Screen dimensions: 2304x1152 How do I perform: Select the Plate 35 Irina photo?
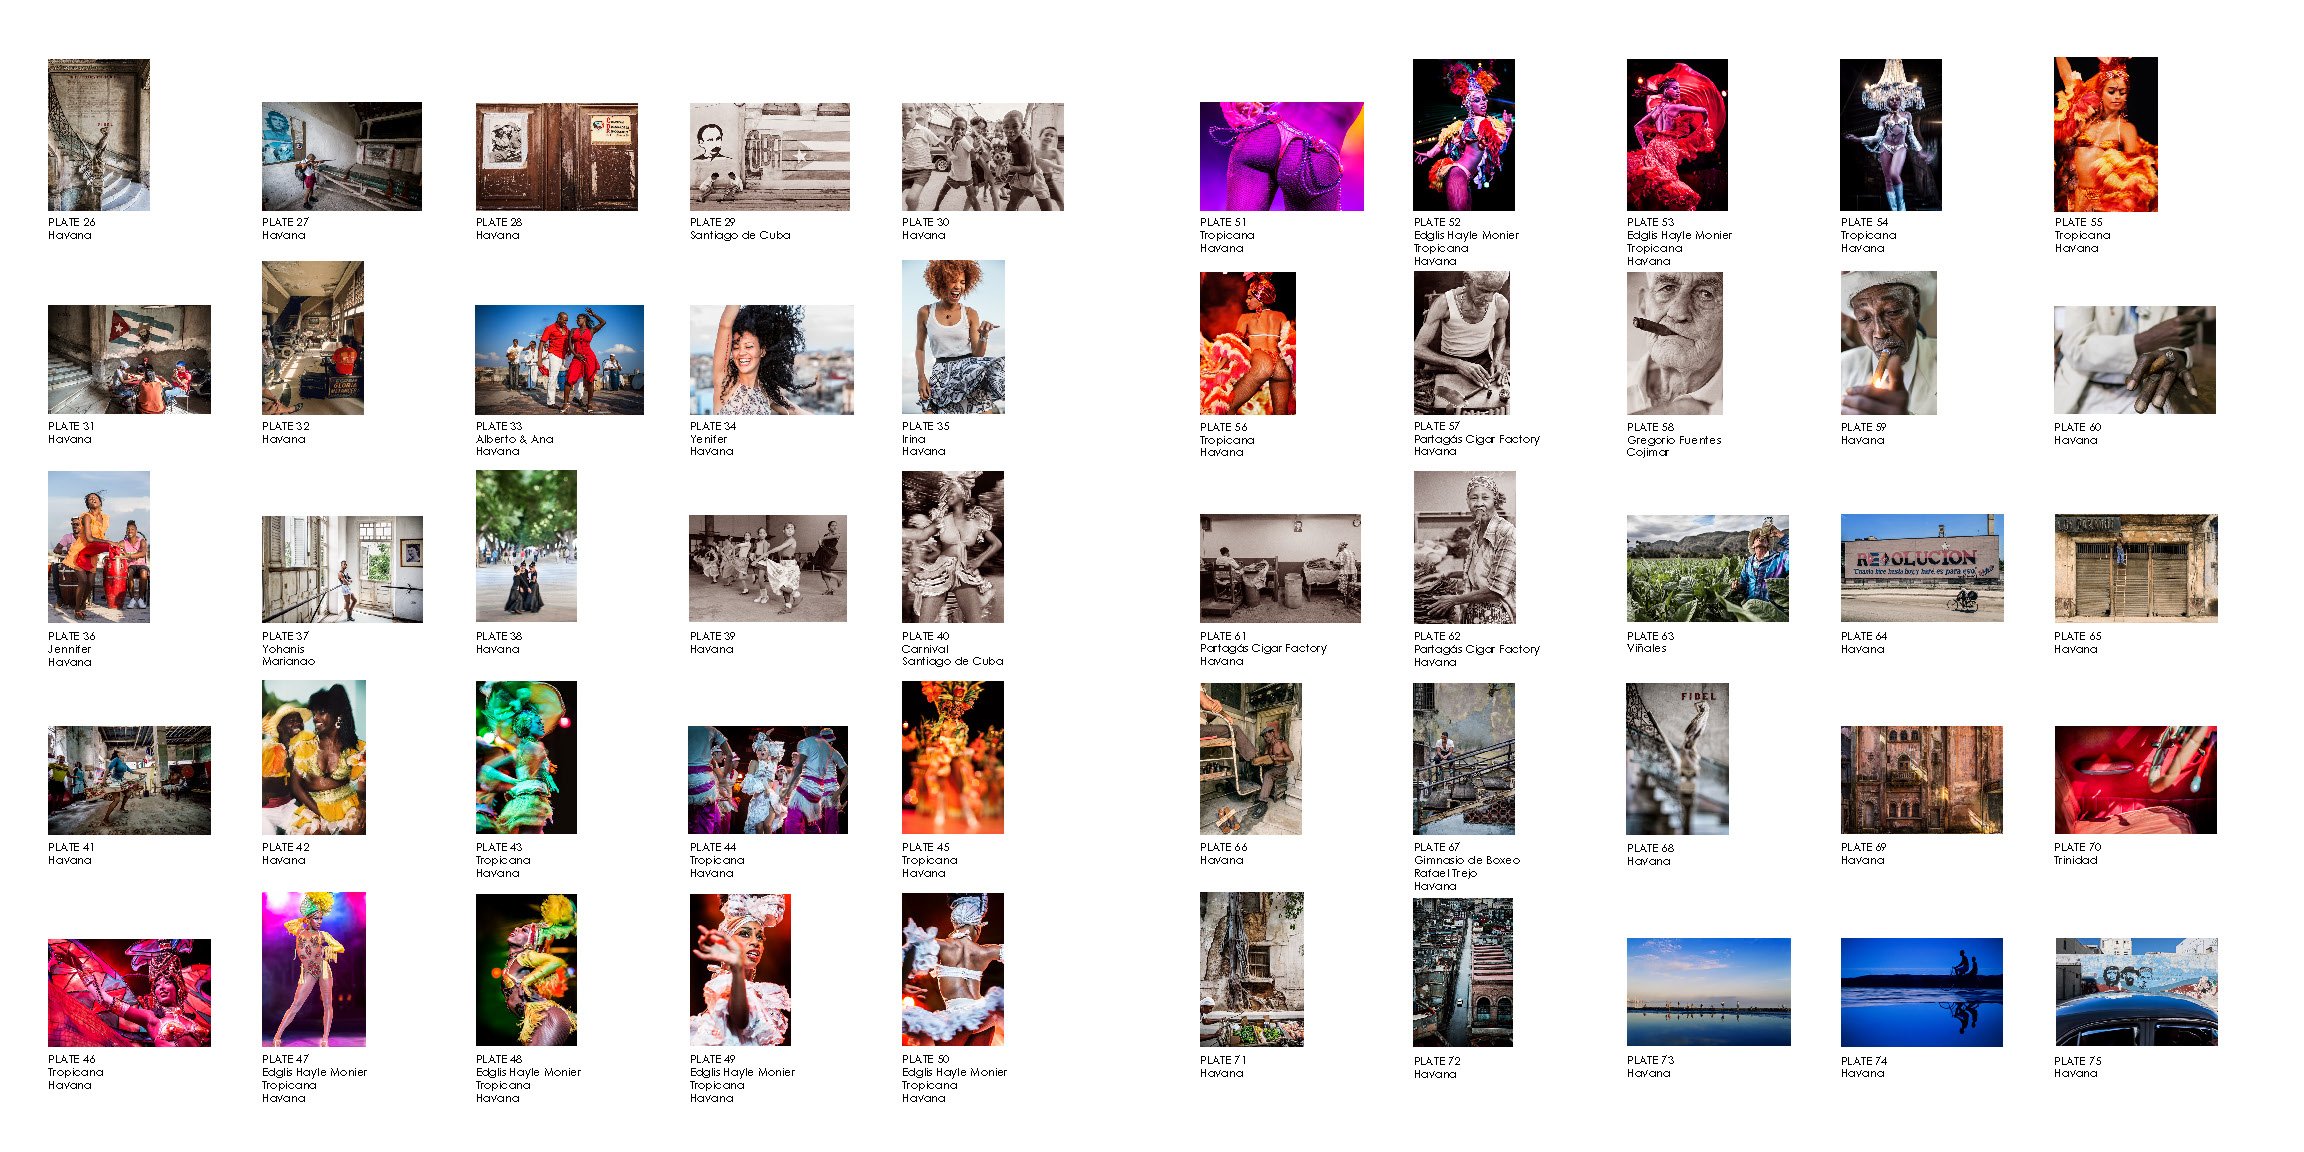(953, 337)
